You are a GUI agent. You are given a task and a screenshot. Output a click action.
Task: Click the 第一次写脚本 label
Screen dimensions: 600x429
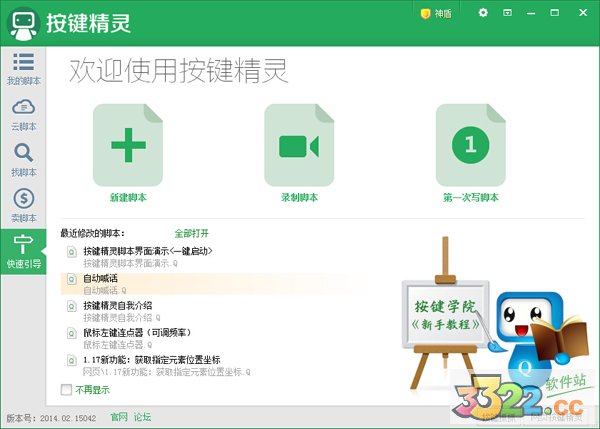pos(471,197)
